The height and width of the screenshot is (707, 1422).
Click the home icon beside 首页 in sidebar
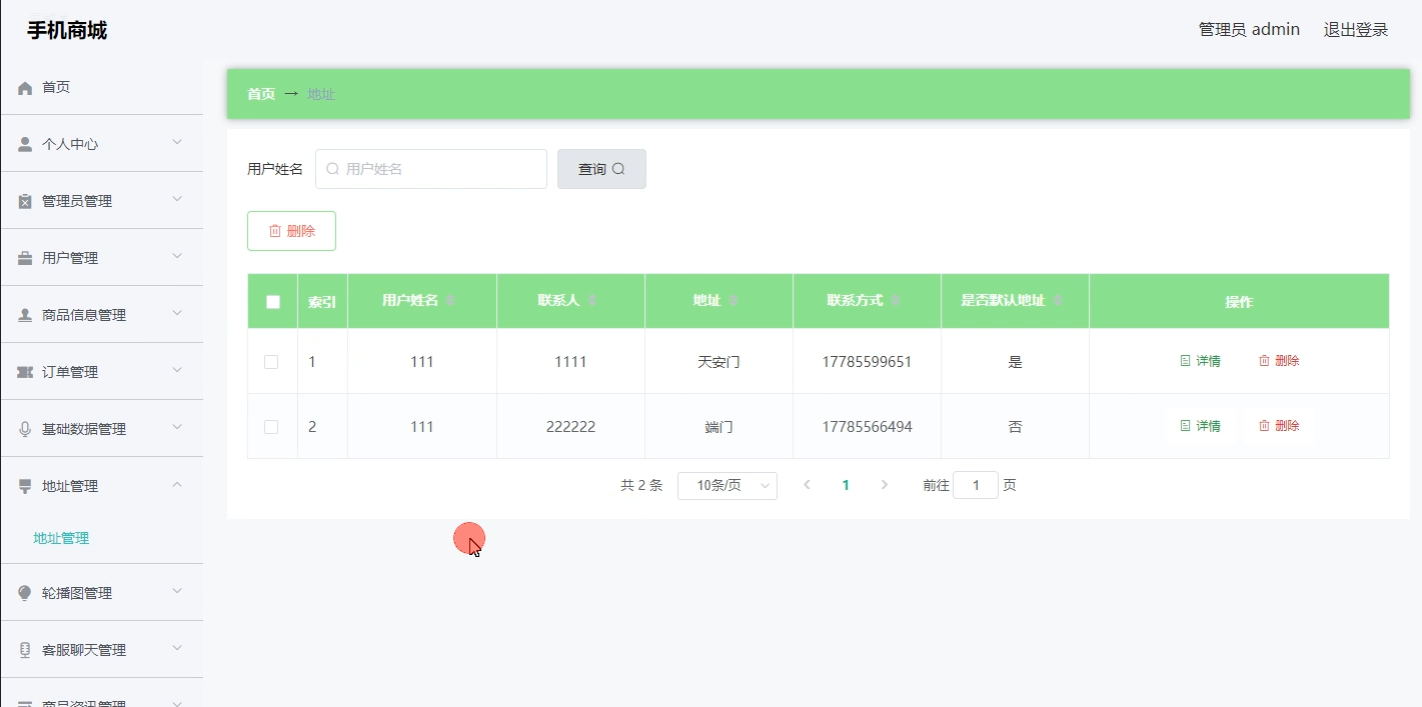(26, 88)
